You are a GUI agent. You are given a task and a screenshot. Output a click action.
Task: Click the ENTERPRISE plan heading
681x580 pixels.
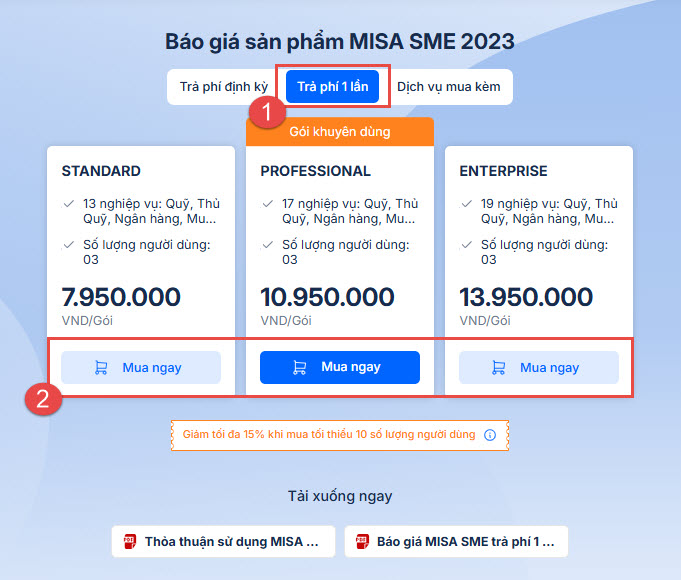pos(503,171)
